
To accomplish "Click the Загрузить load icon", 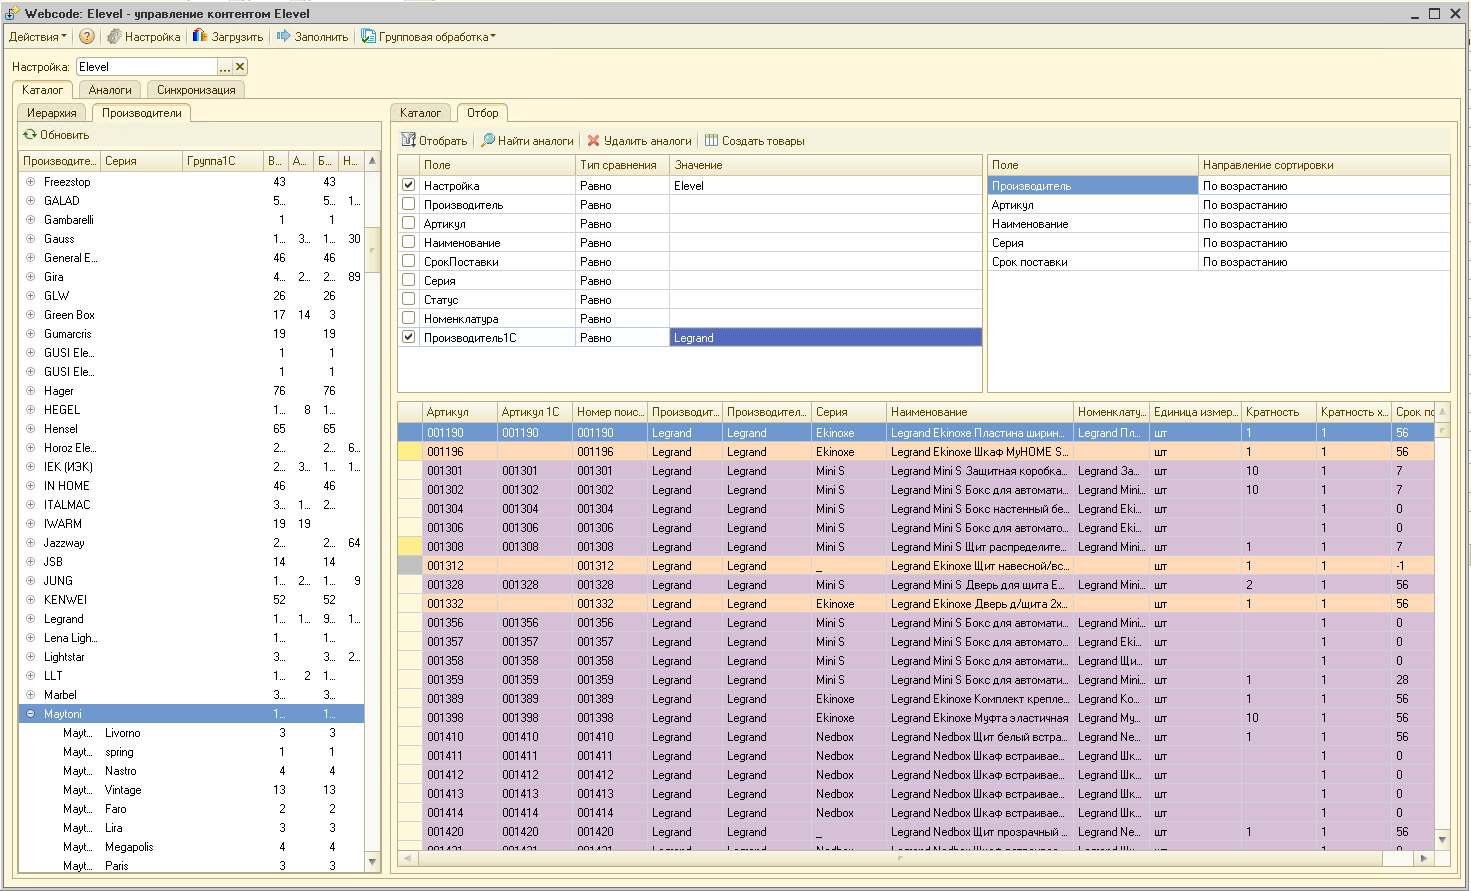I will click(x=200, y=36).
